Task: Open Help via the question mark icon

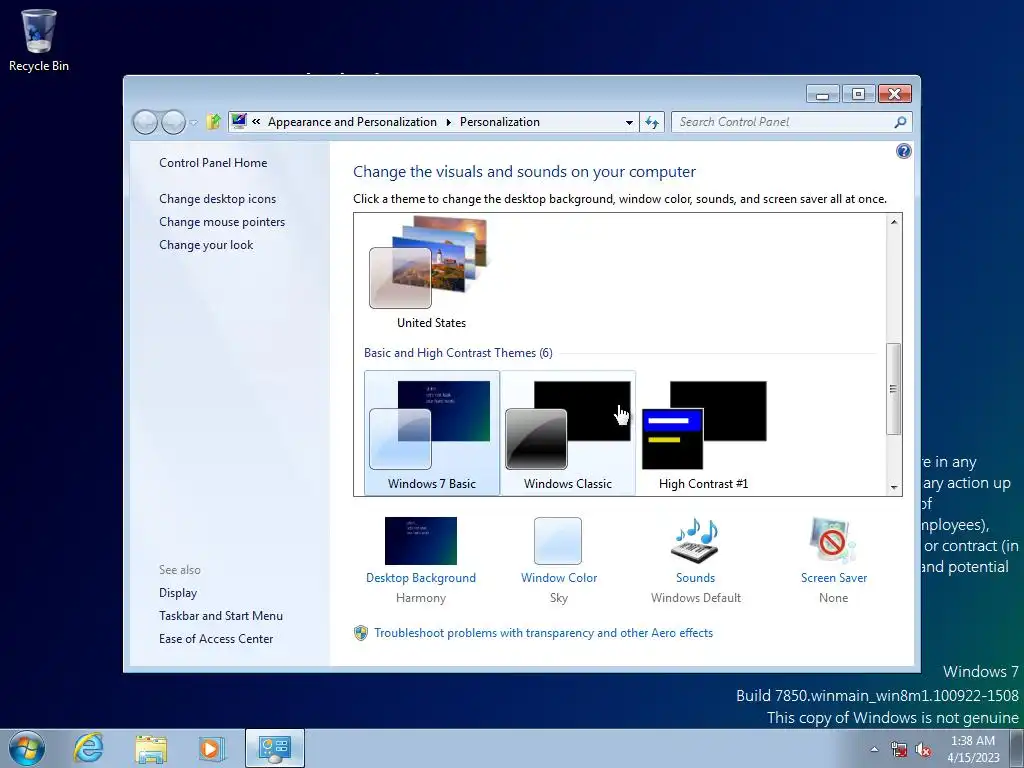Action: (x=904, y=152)
